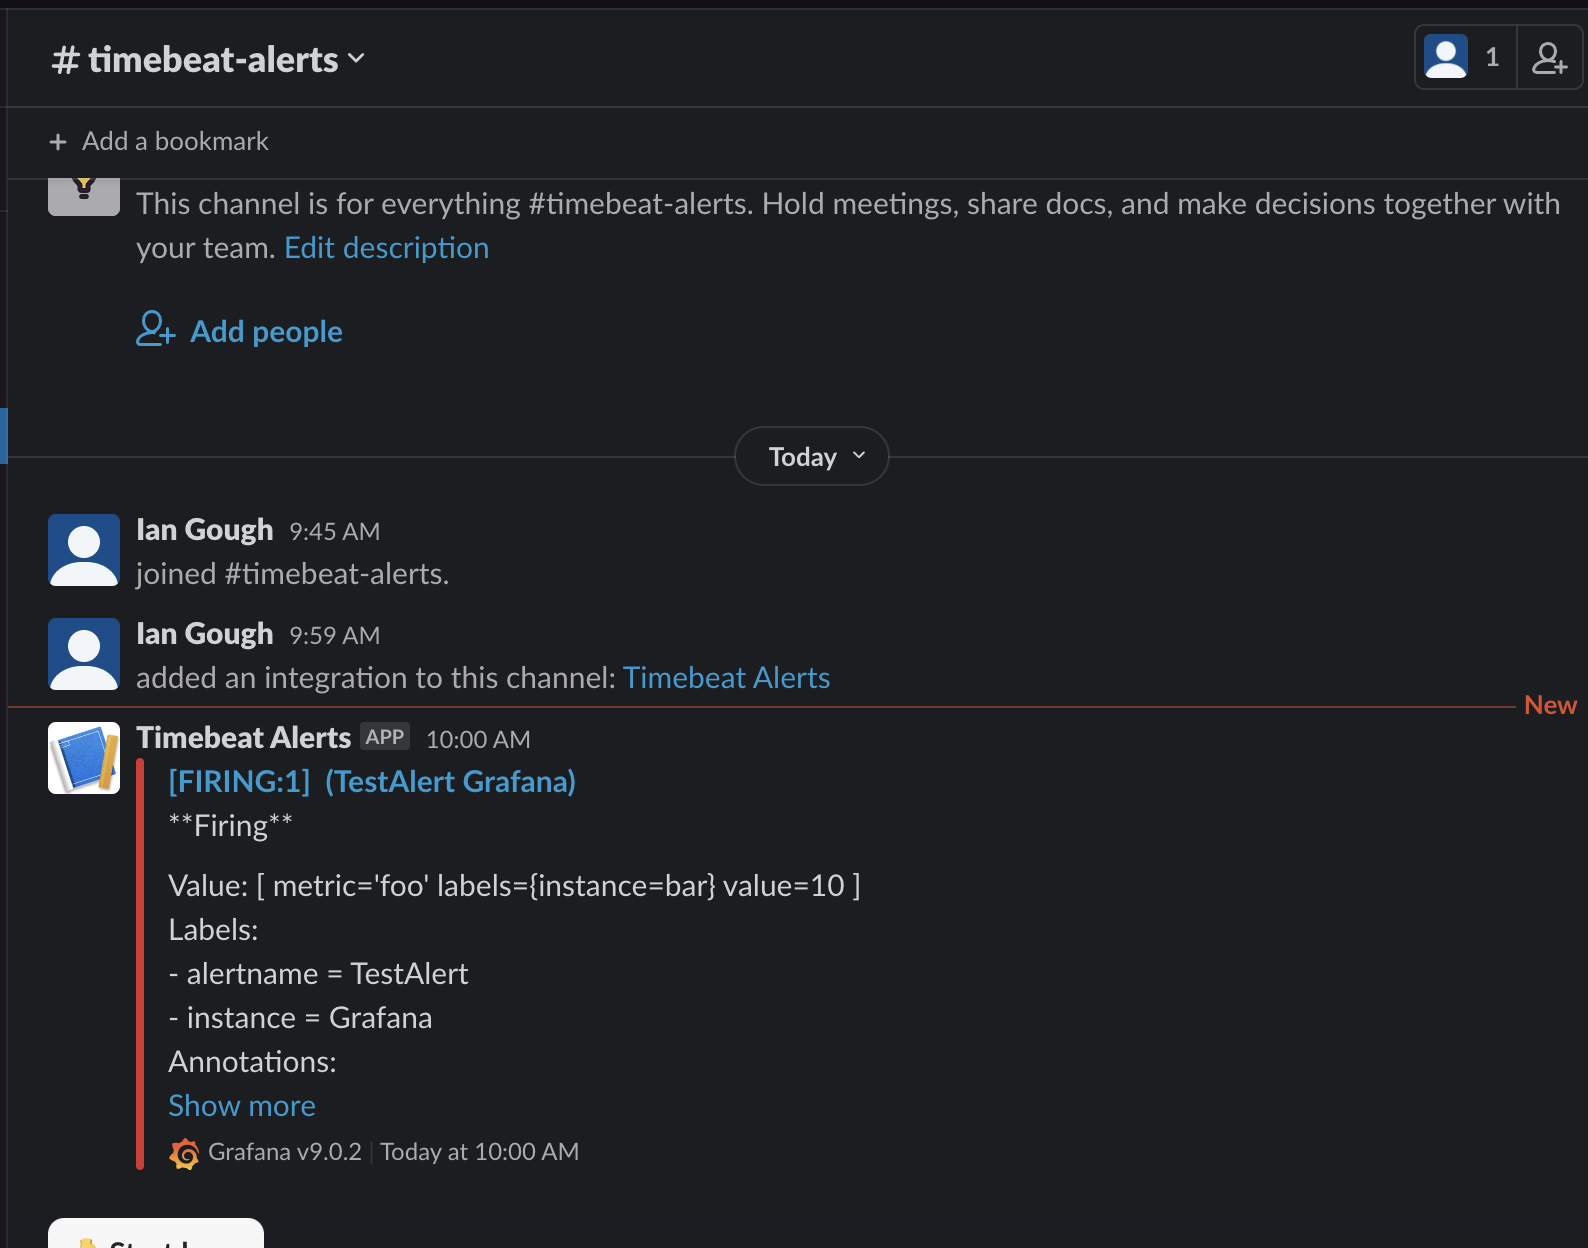Click the add people icon in header
Image resolution: width=1588 pixels, height=1248 pixels.
[1549, 57]
